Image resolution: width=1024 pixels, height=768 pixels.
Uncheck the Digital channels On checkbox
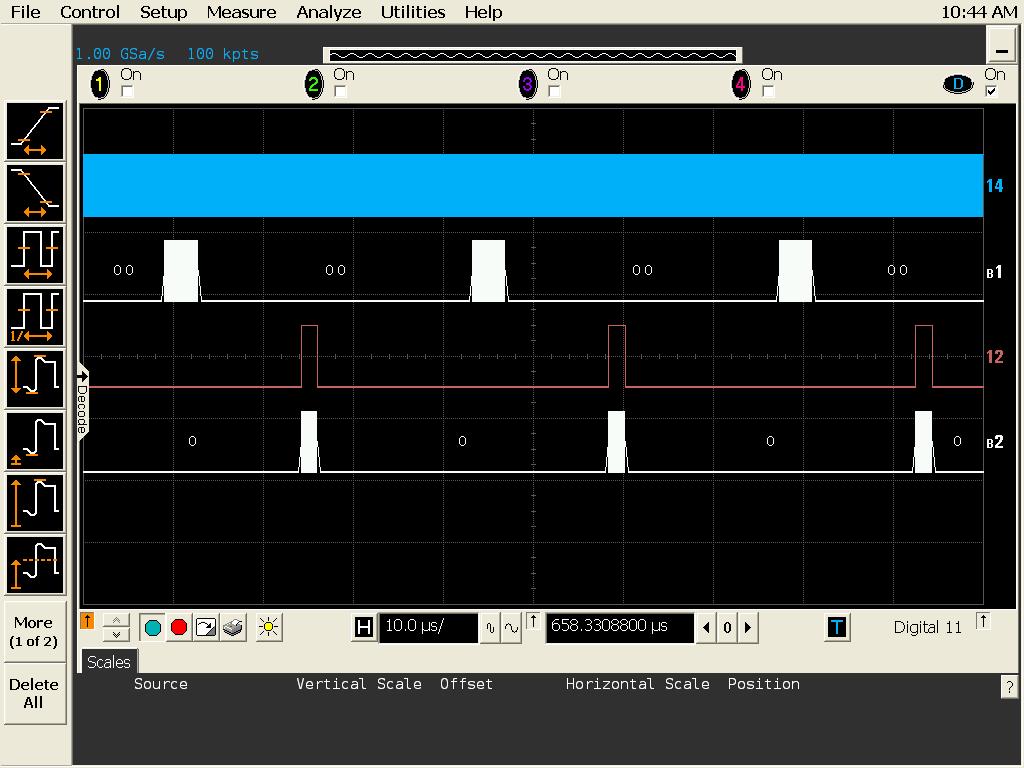click(991, 92)
